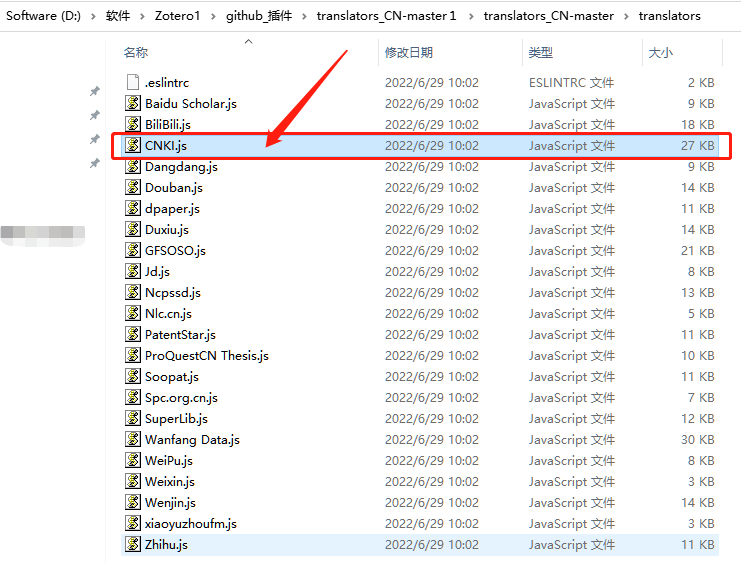Click the pin icon beside the Baidu Scholar.js row
This screenshot has height=564, width=741.
tap(95, 114)
